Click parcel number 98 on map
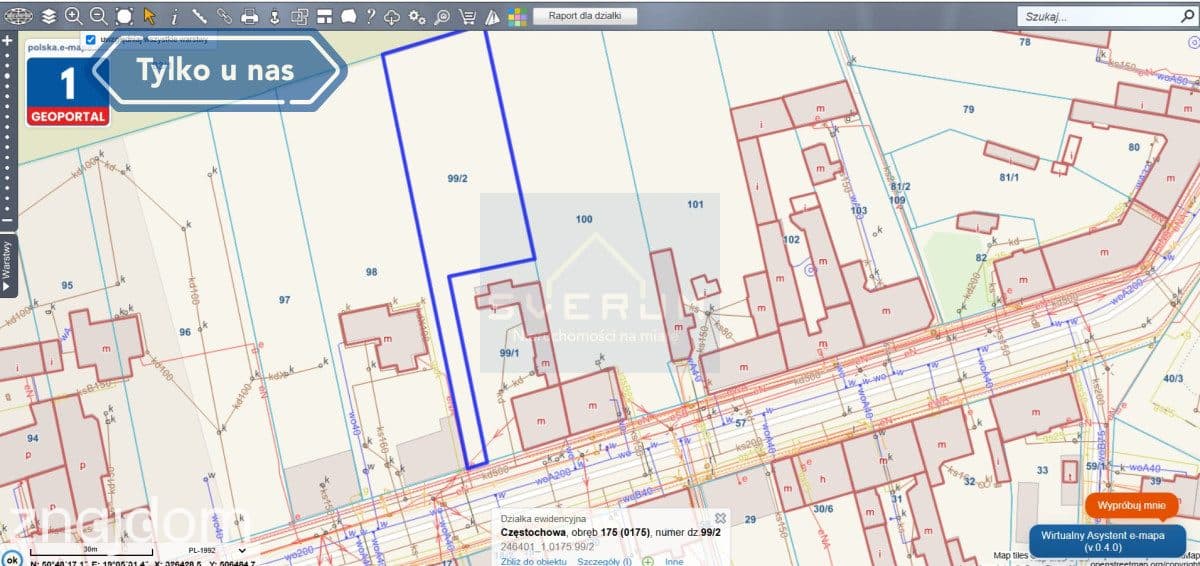 (x=372, y=272)
